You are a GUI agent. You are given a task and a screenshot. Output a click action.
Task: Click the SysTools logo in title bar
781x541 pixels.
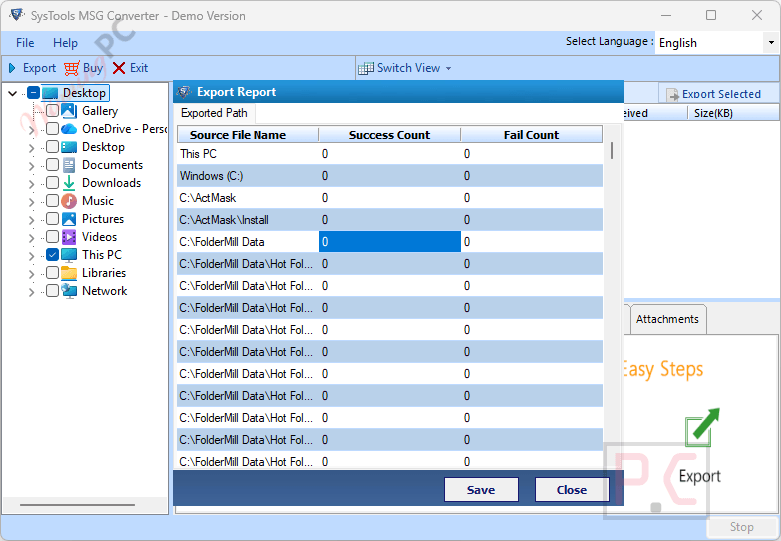pyautogui.click(x=16, y=15)
